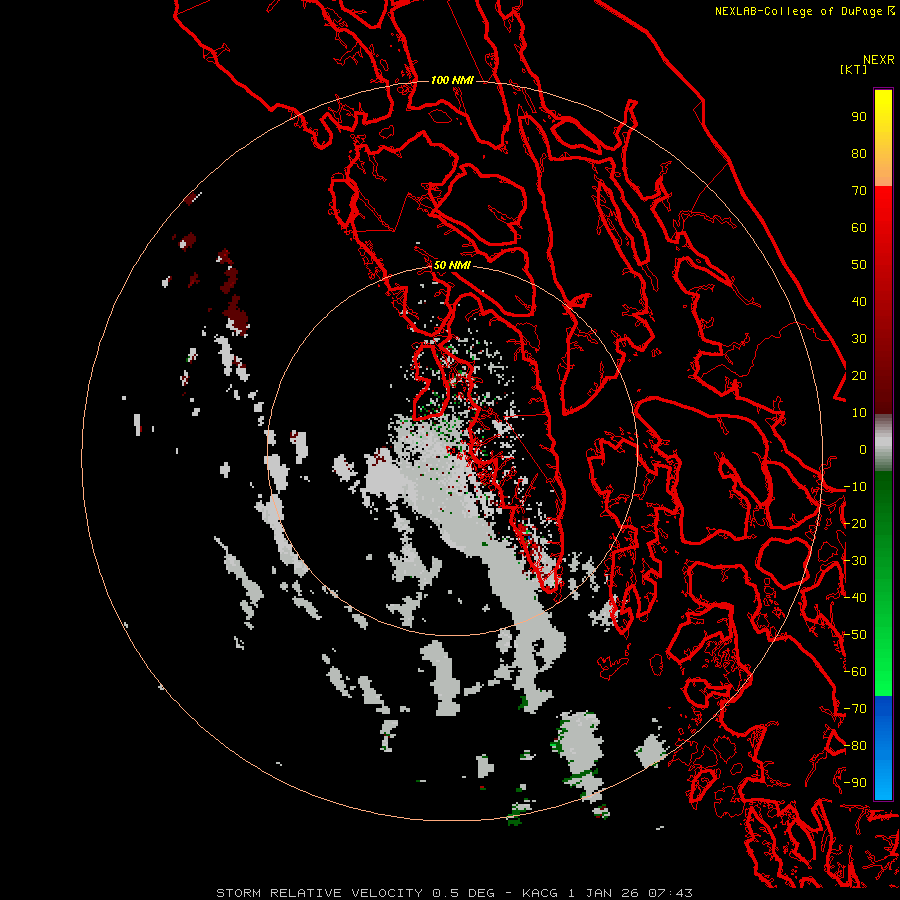Select the positive 40 tick on velocity scale
Image resolution: width=900 pixels, height=900 pixels.
pos(859,301)
